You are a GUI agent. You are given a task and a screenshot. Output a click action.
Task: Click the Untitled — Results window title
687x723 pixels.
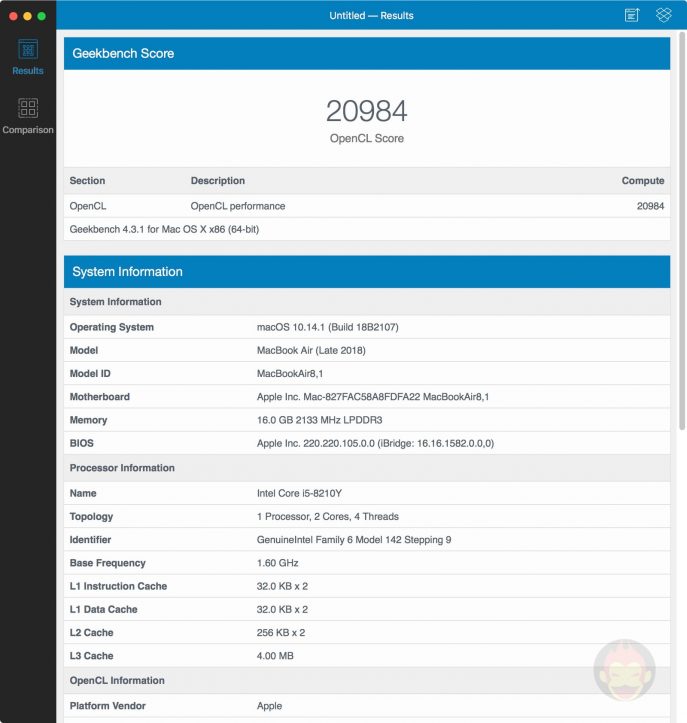click(371, 15)
